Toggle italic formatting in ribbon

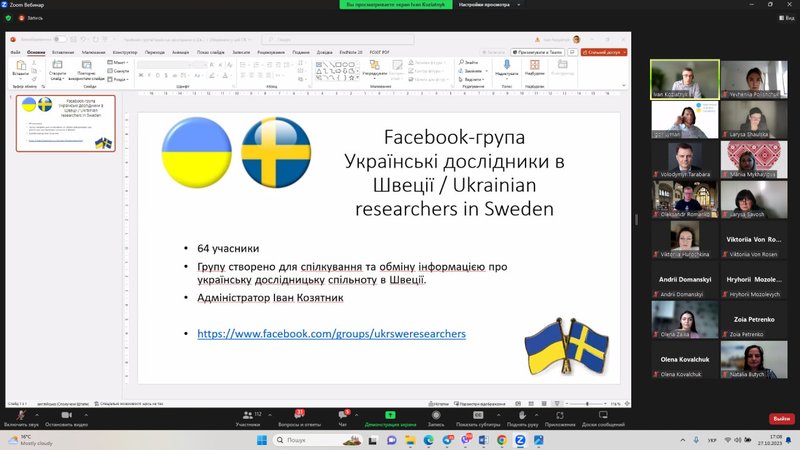149,76
